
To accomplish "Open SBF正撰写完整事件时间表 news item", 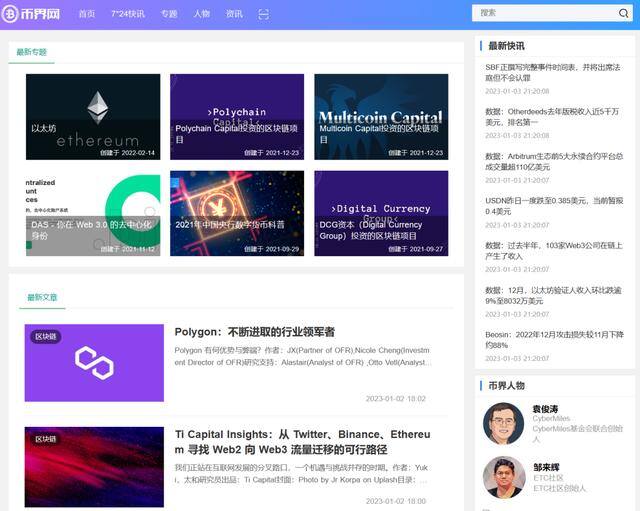I will pyautogui.click(x=553, y=73).
